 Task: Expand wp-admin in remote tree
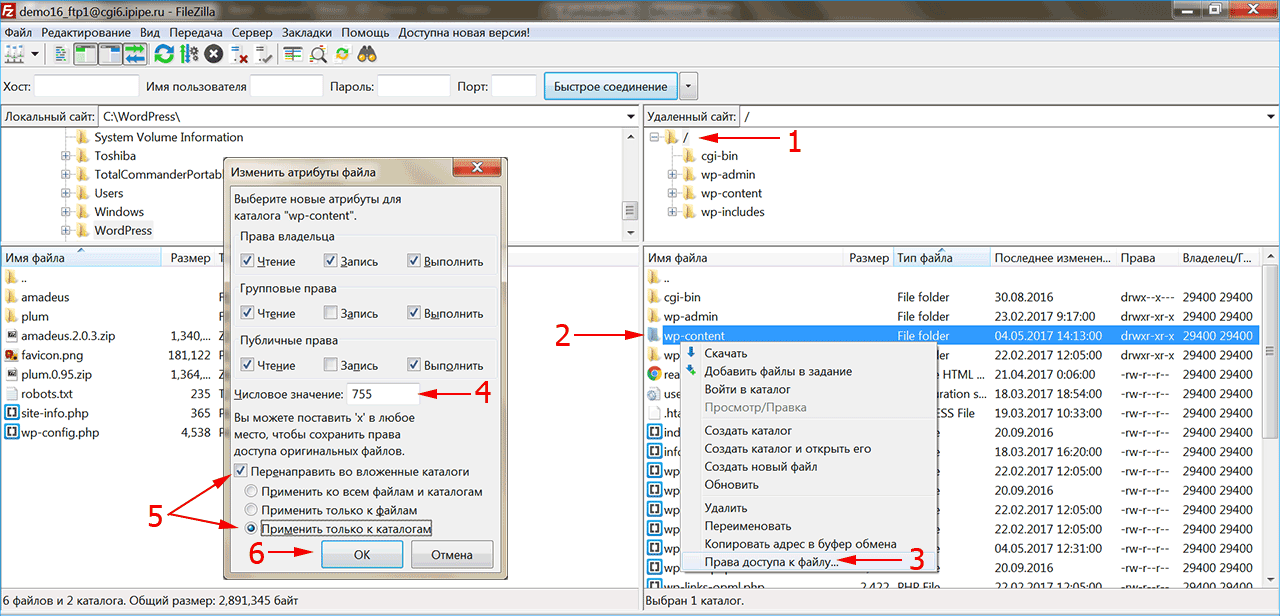coord(673,175)
